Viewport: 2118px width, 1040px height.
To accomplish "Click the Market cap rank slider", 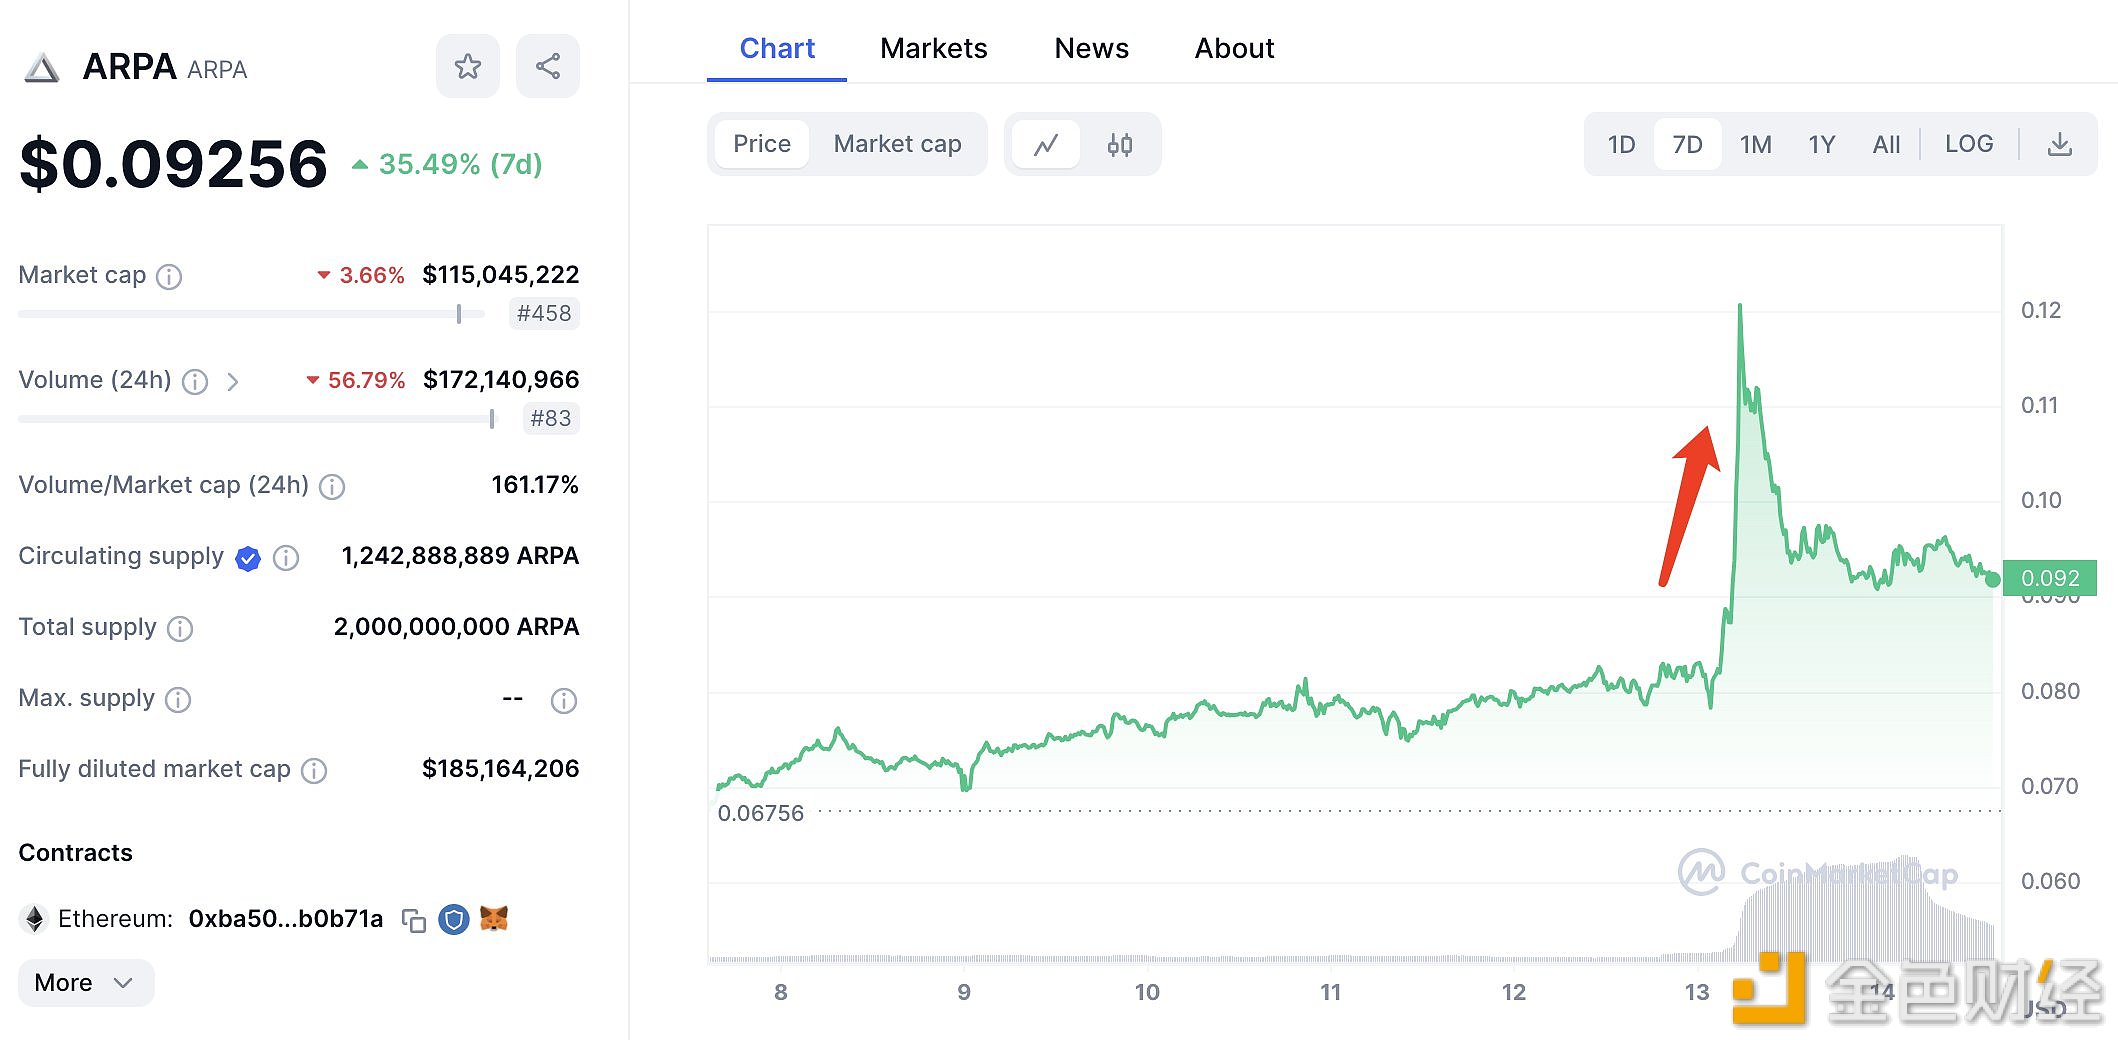I will (x=251, y=314).
